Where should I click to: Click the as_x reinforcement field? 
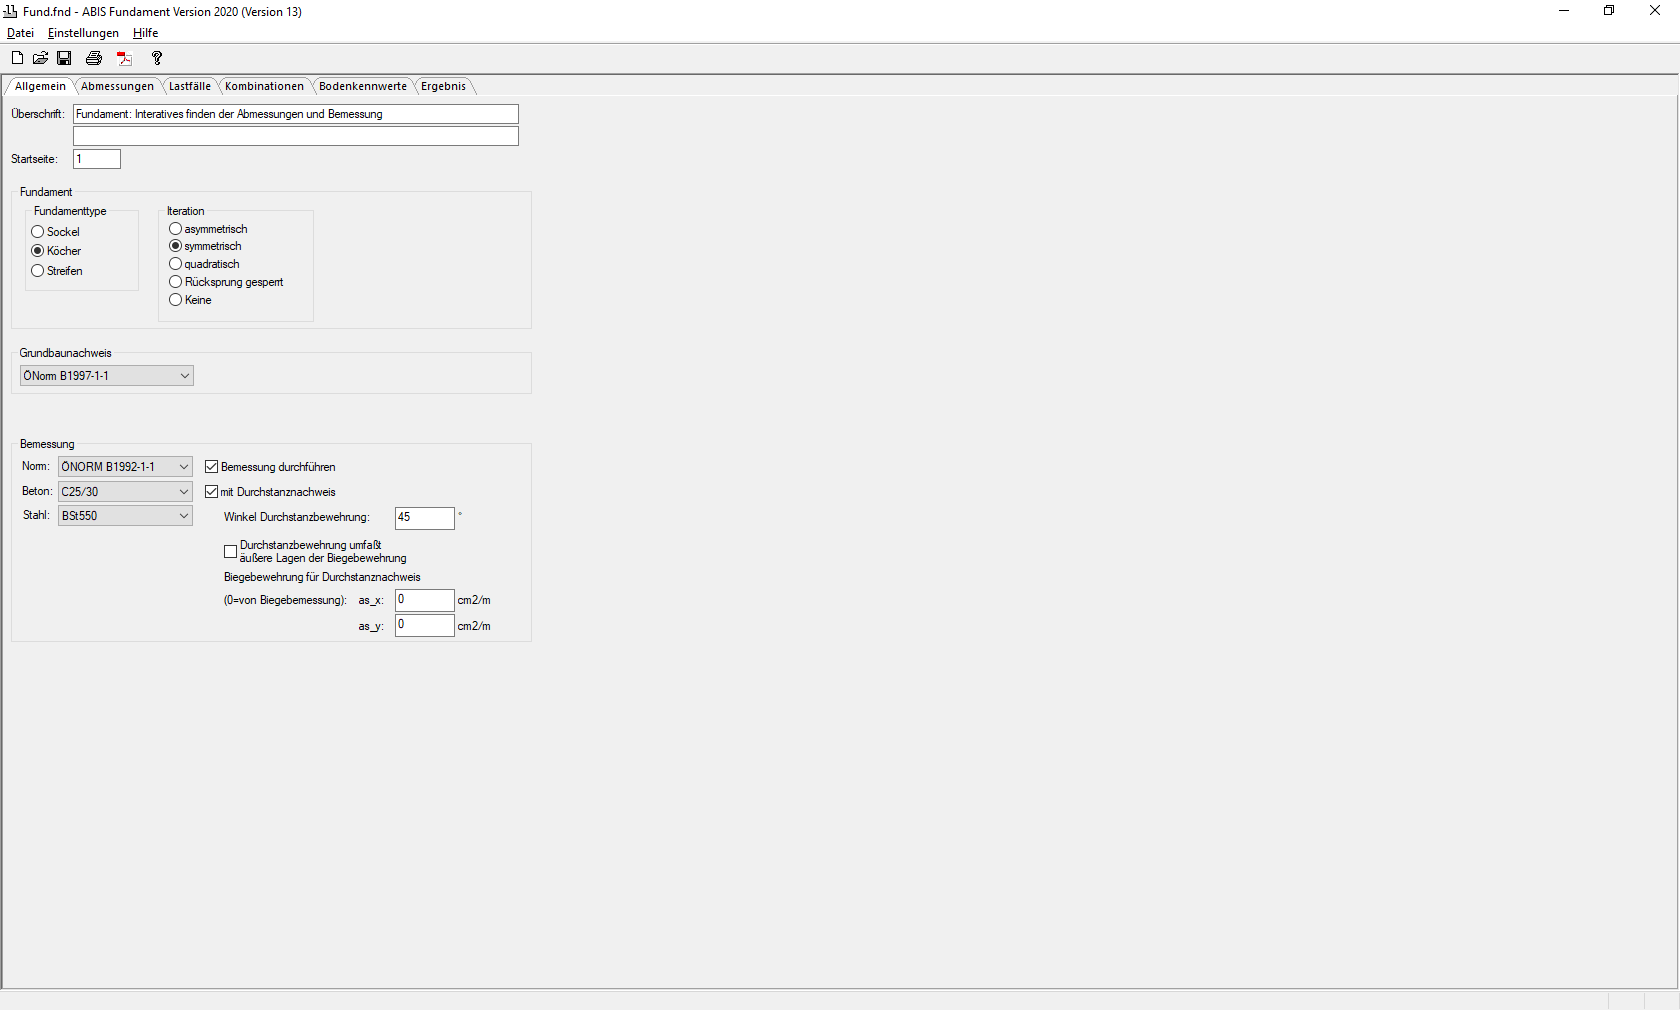[425, 600]
